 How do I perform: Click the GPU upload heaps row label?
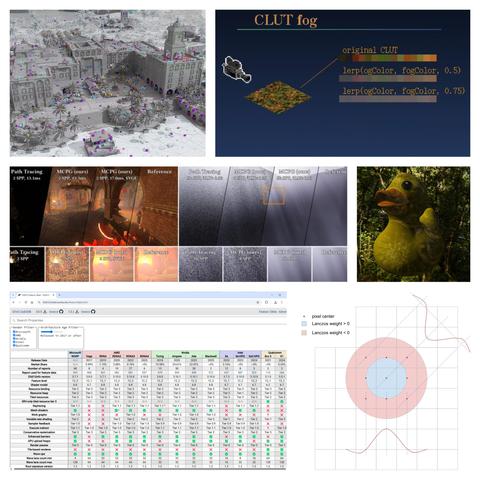click(39, 441)
